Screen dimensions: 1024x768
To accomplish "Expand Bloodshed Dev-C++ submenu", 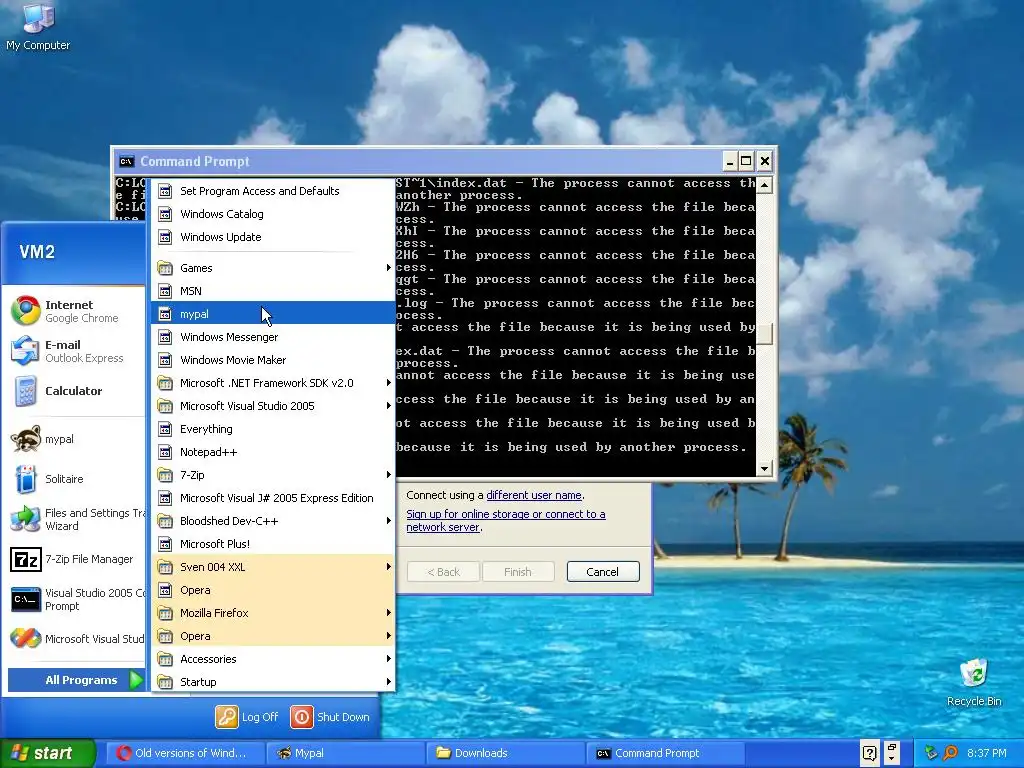I will click(x=273, y=520).
